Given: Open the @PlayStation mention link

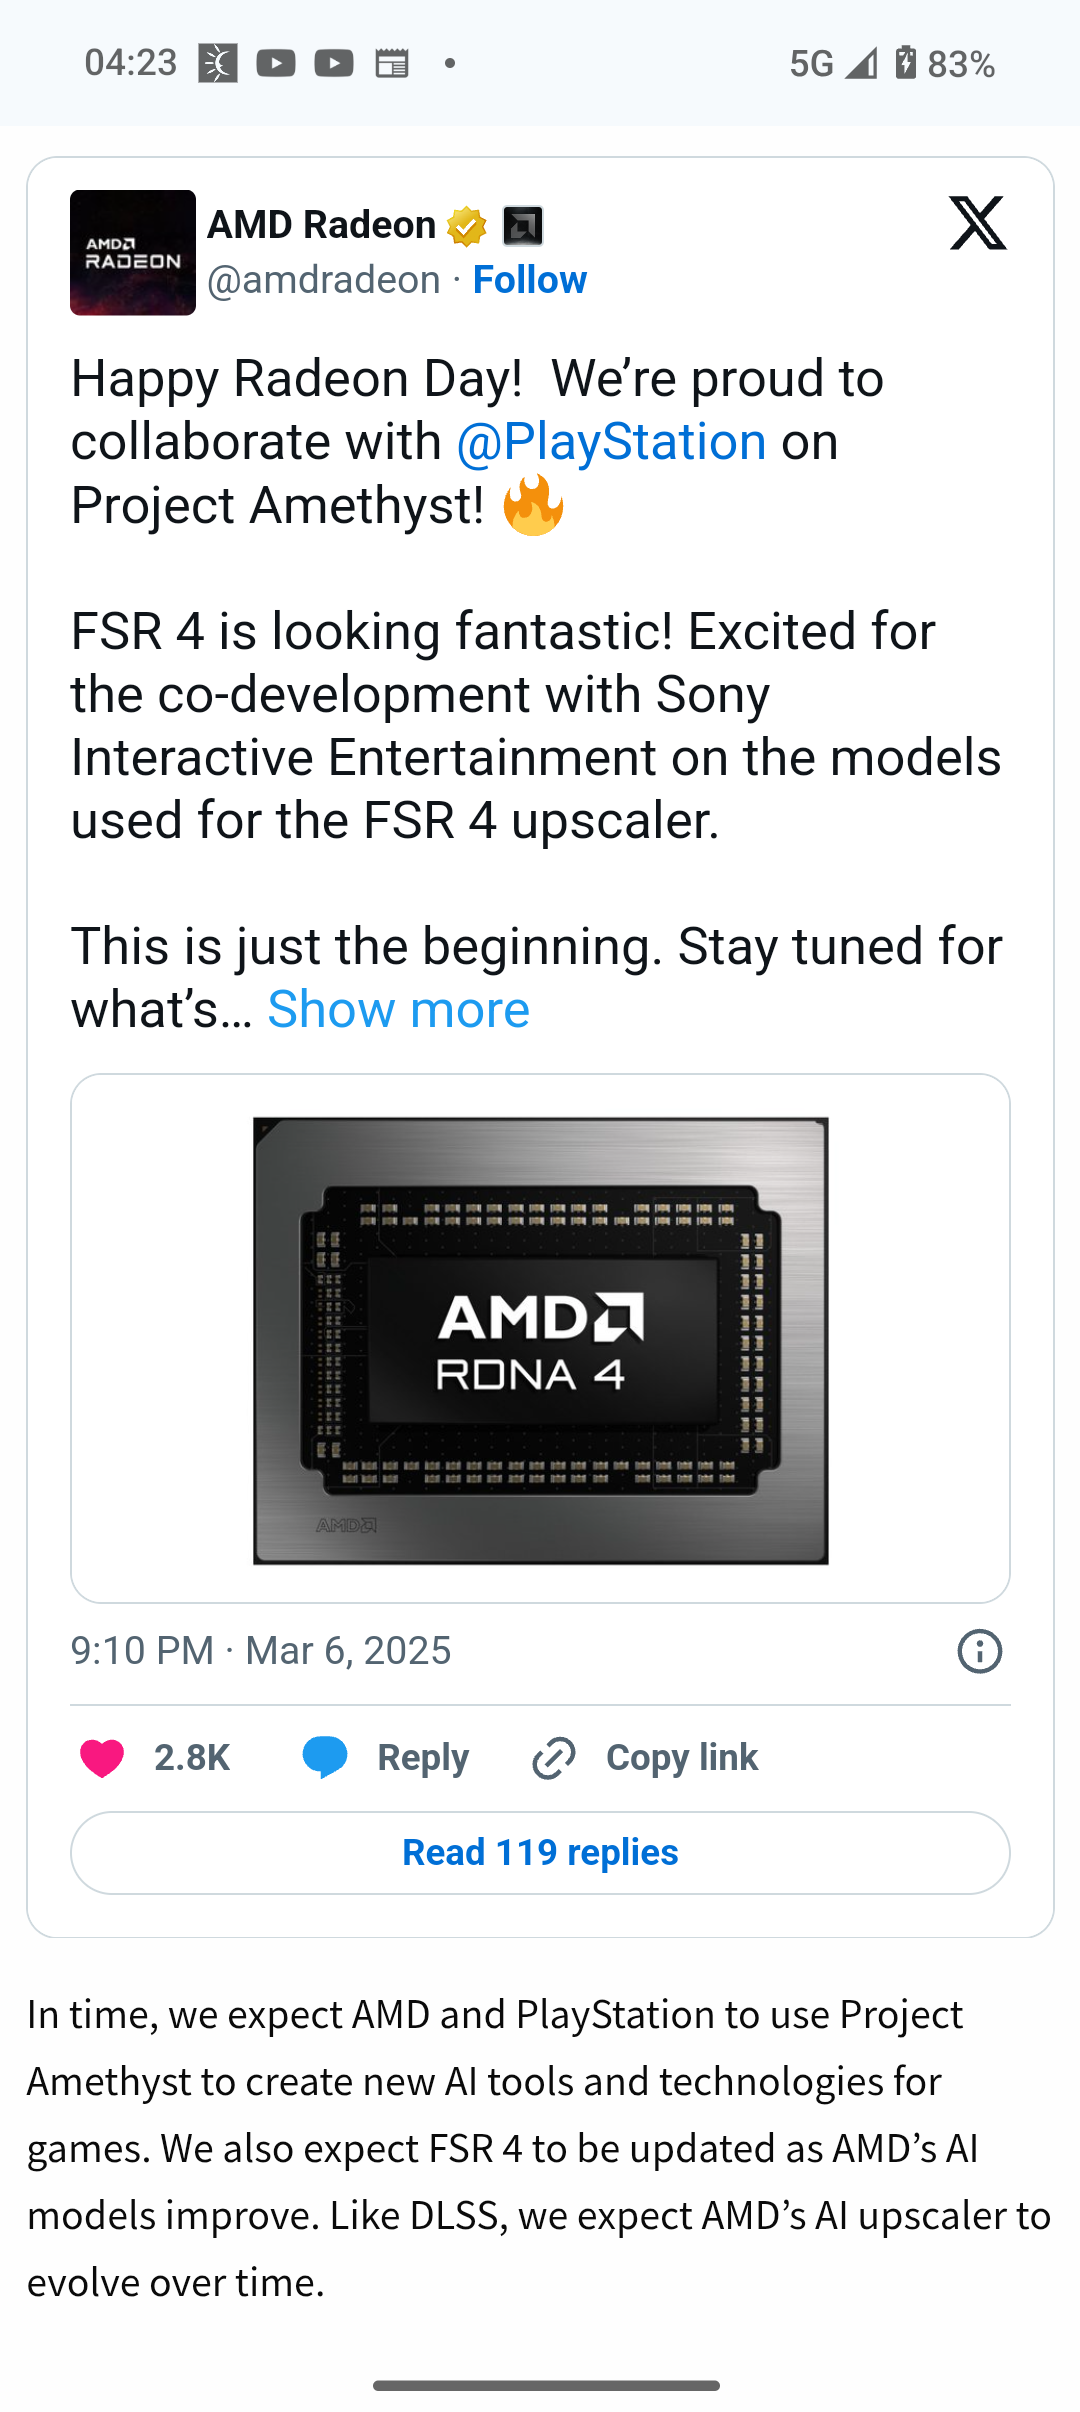Looking at the screenshot, I should point(611,442).
